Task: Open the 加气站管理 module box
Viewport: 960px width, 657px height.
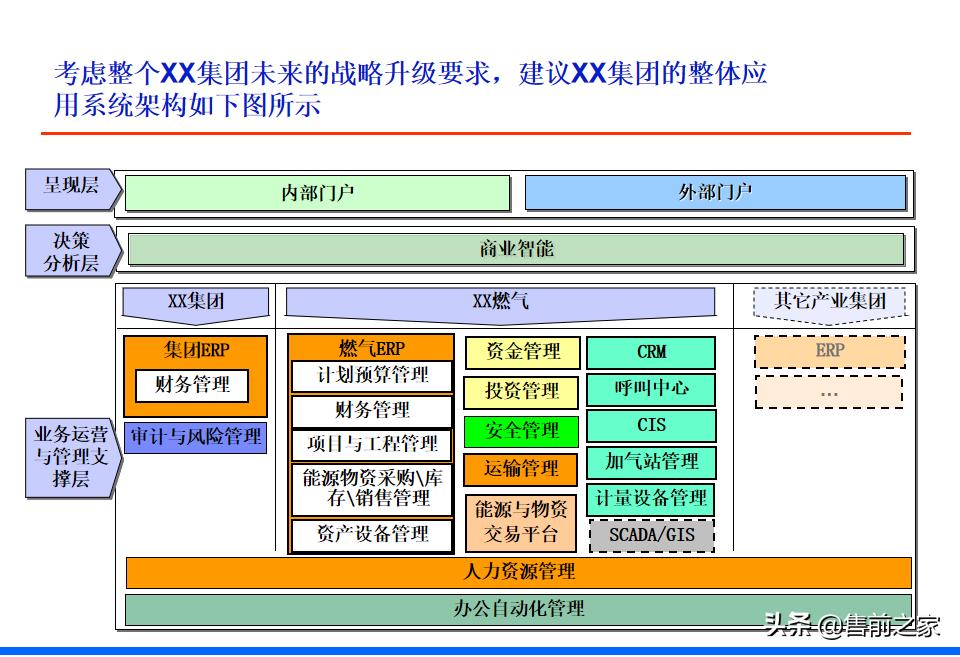Action: coord(651,462)
